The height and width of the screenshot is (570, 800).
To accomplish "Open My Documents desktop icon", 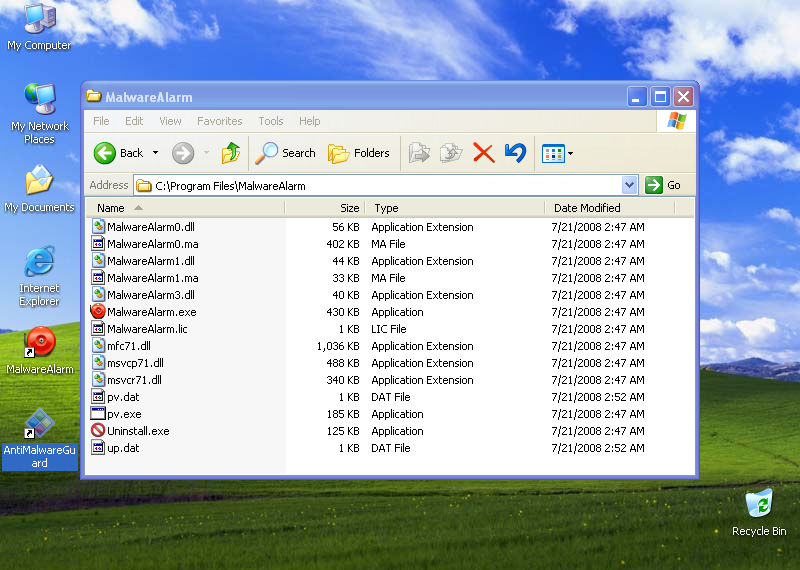I will click(39, 188).
